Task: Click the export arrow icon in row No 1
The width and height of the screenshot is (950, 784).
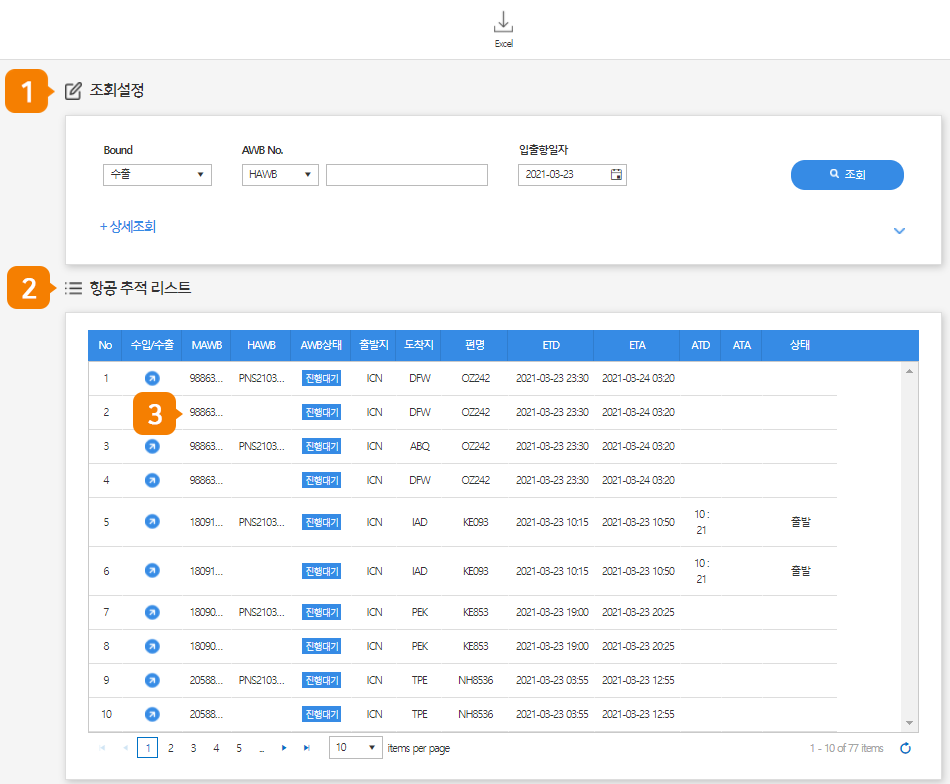Action: click(x=152, y=378)
